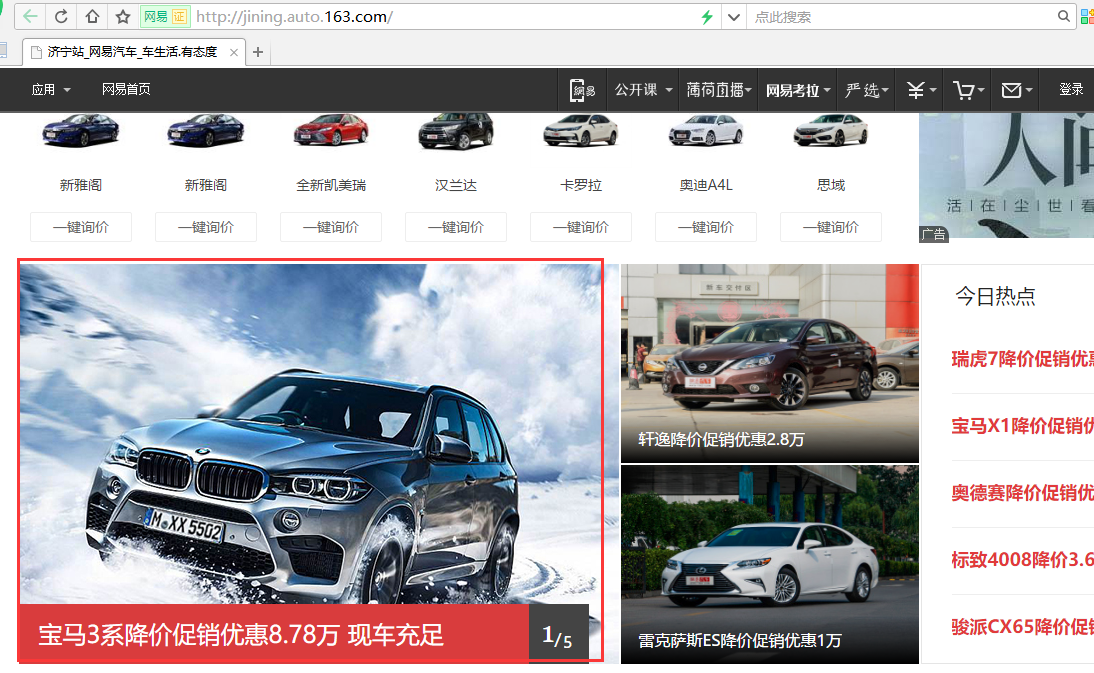Click the magnifier search icon
Screen dimensions: 1094x673
[x=1063, y=16]
